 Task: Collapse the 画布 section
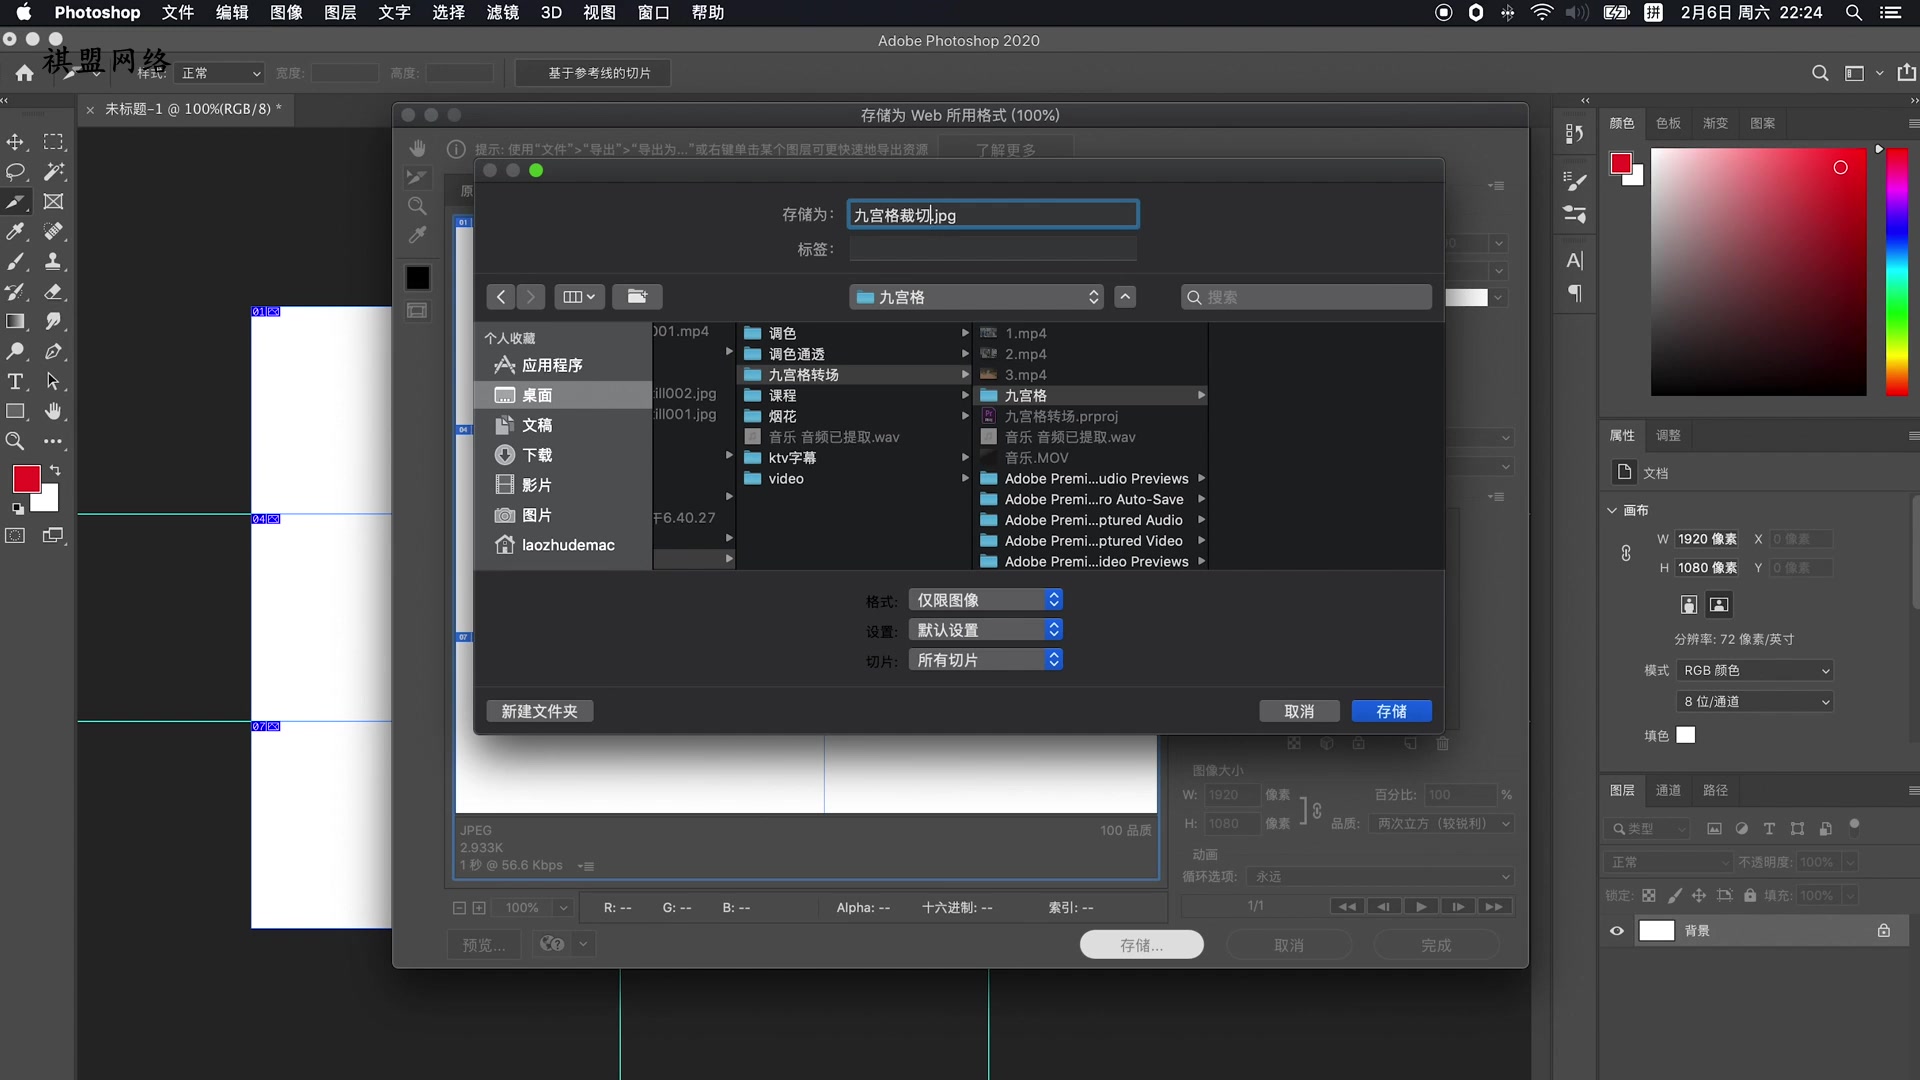(x=1612, y=511)
